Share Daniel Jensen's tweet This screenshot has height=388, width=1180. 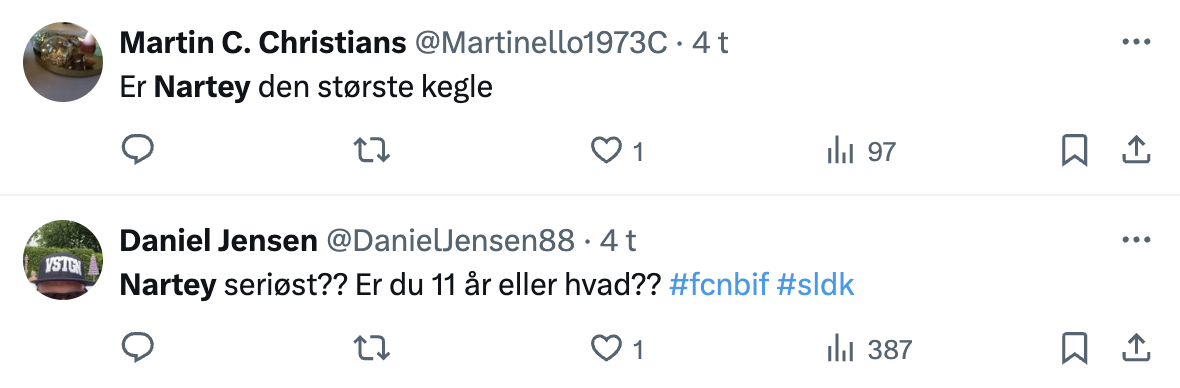coord(1136,347)
